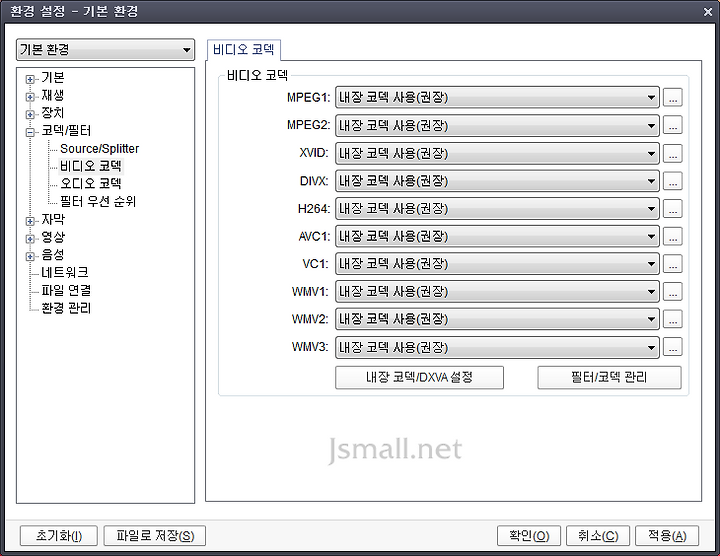Select 필터 우선 순위 tree item
This screenshot has height=556, width=720.
tap(98, 202)
